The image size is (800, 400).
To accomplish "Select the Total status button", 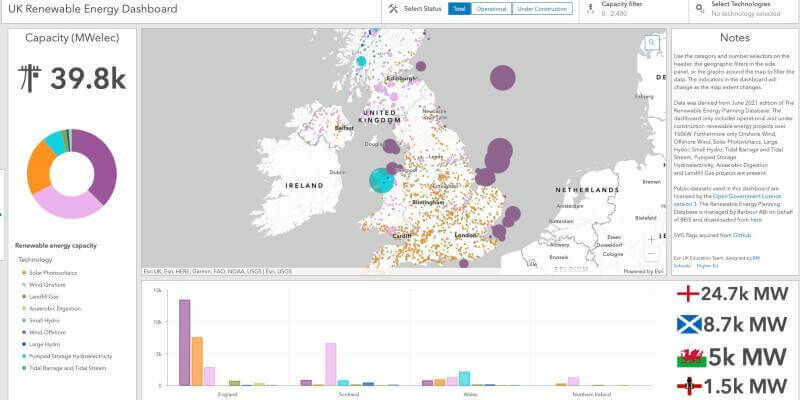I will click(459, 9).
